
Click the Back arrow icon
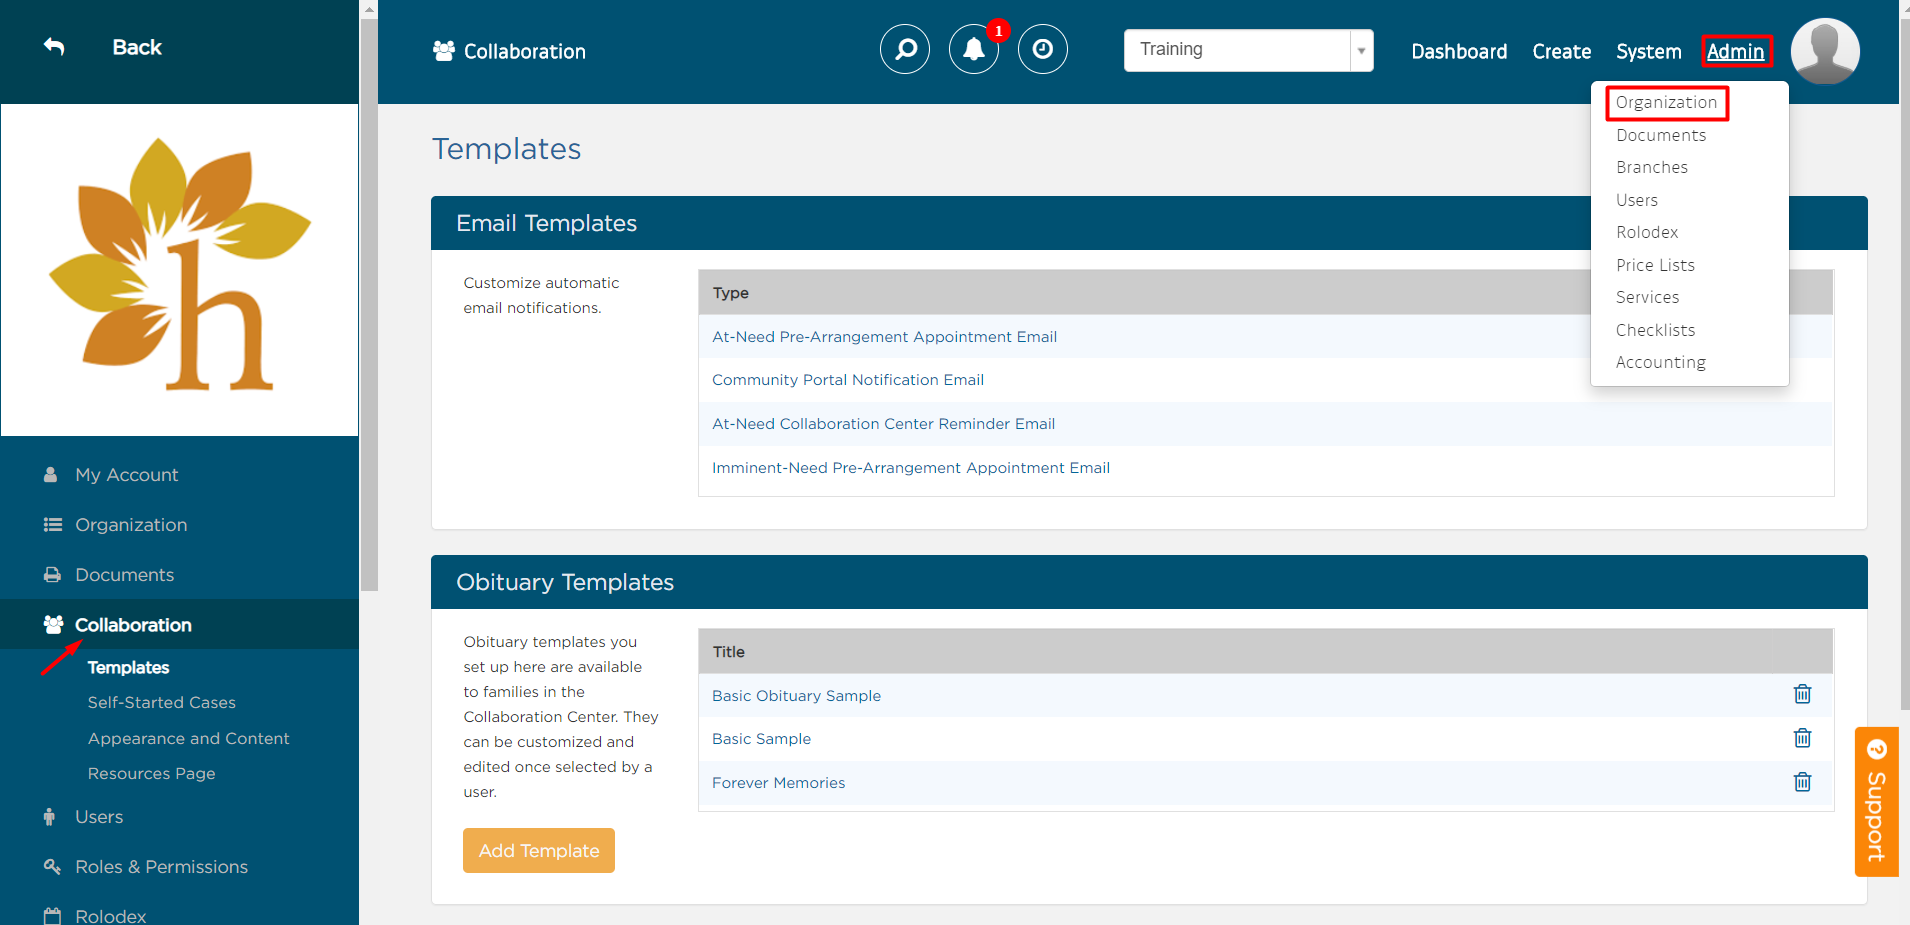pyautogui.click(x=54, y=47)
